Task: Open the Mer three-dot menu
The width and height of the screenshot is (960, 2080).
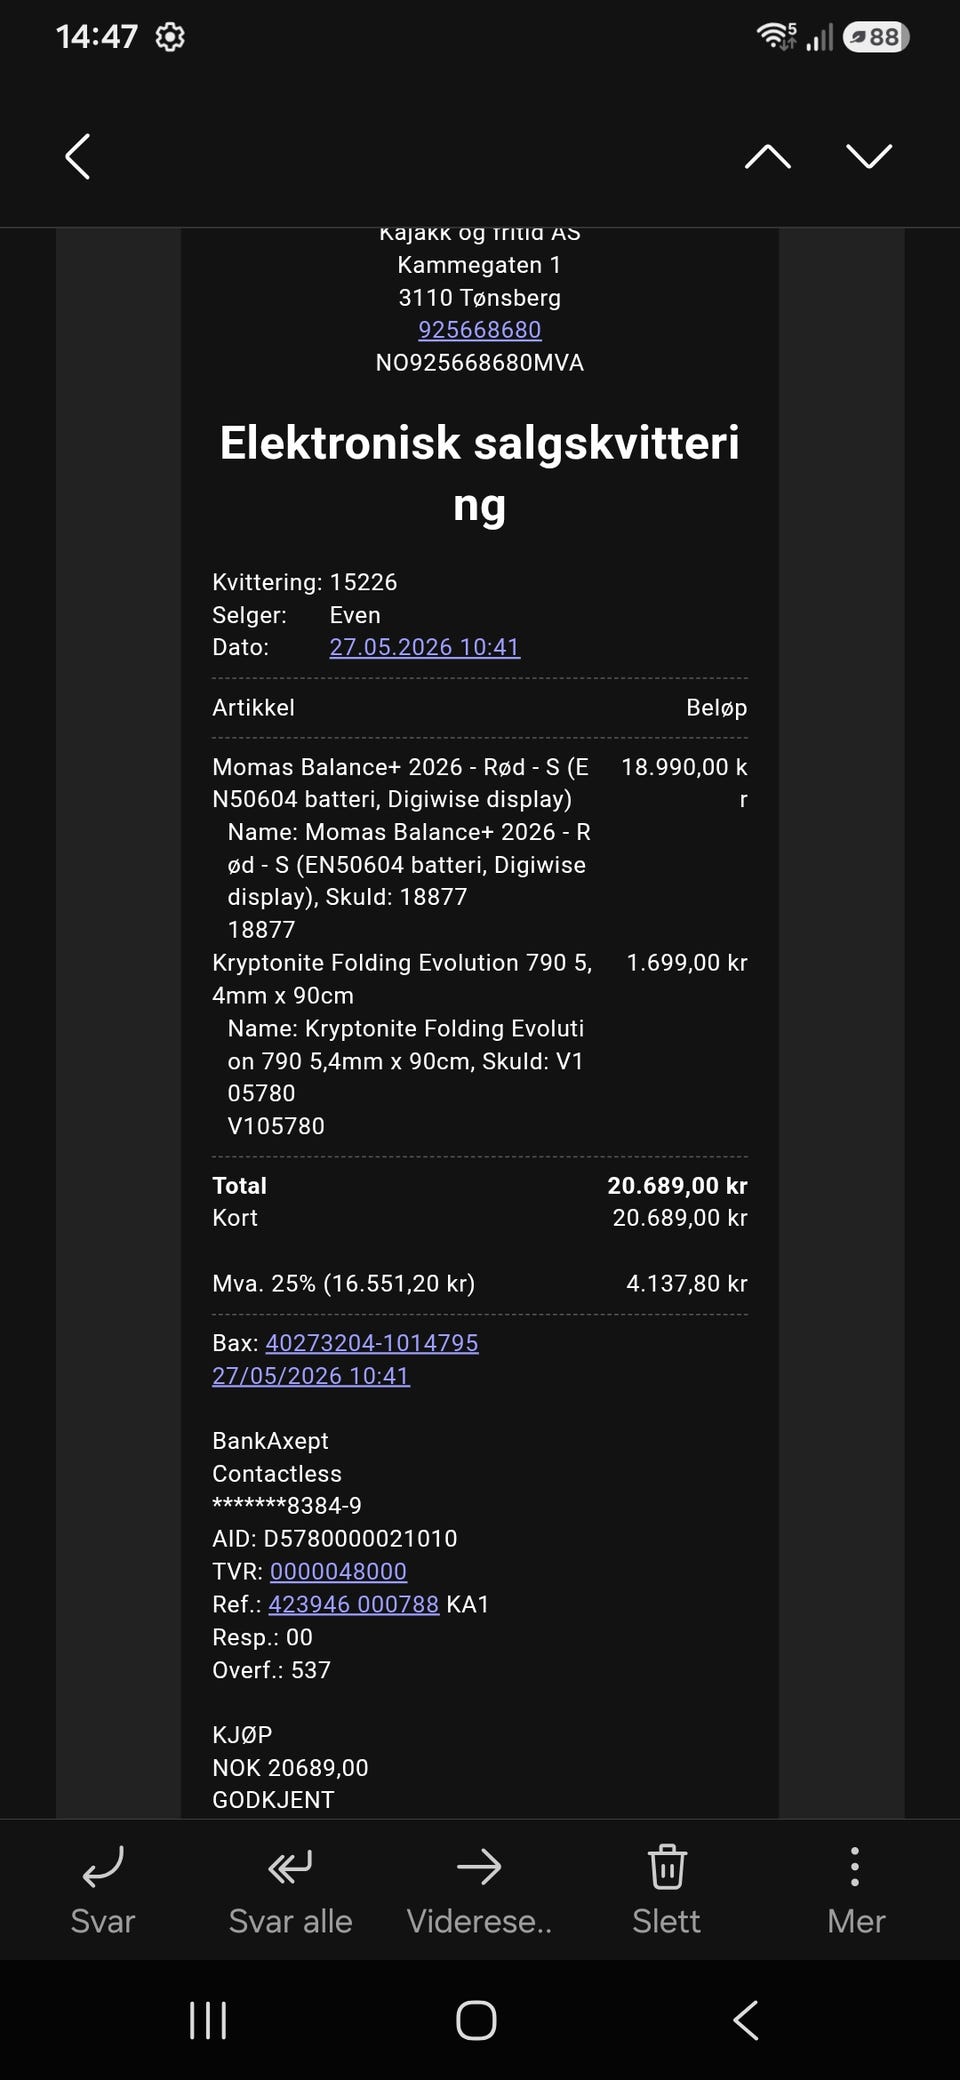Action: (855, 1866)
